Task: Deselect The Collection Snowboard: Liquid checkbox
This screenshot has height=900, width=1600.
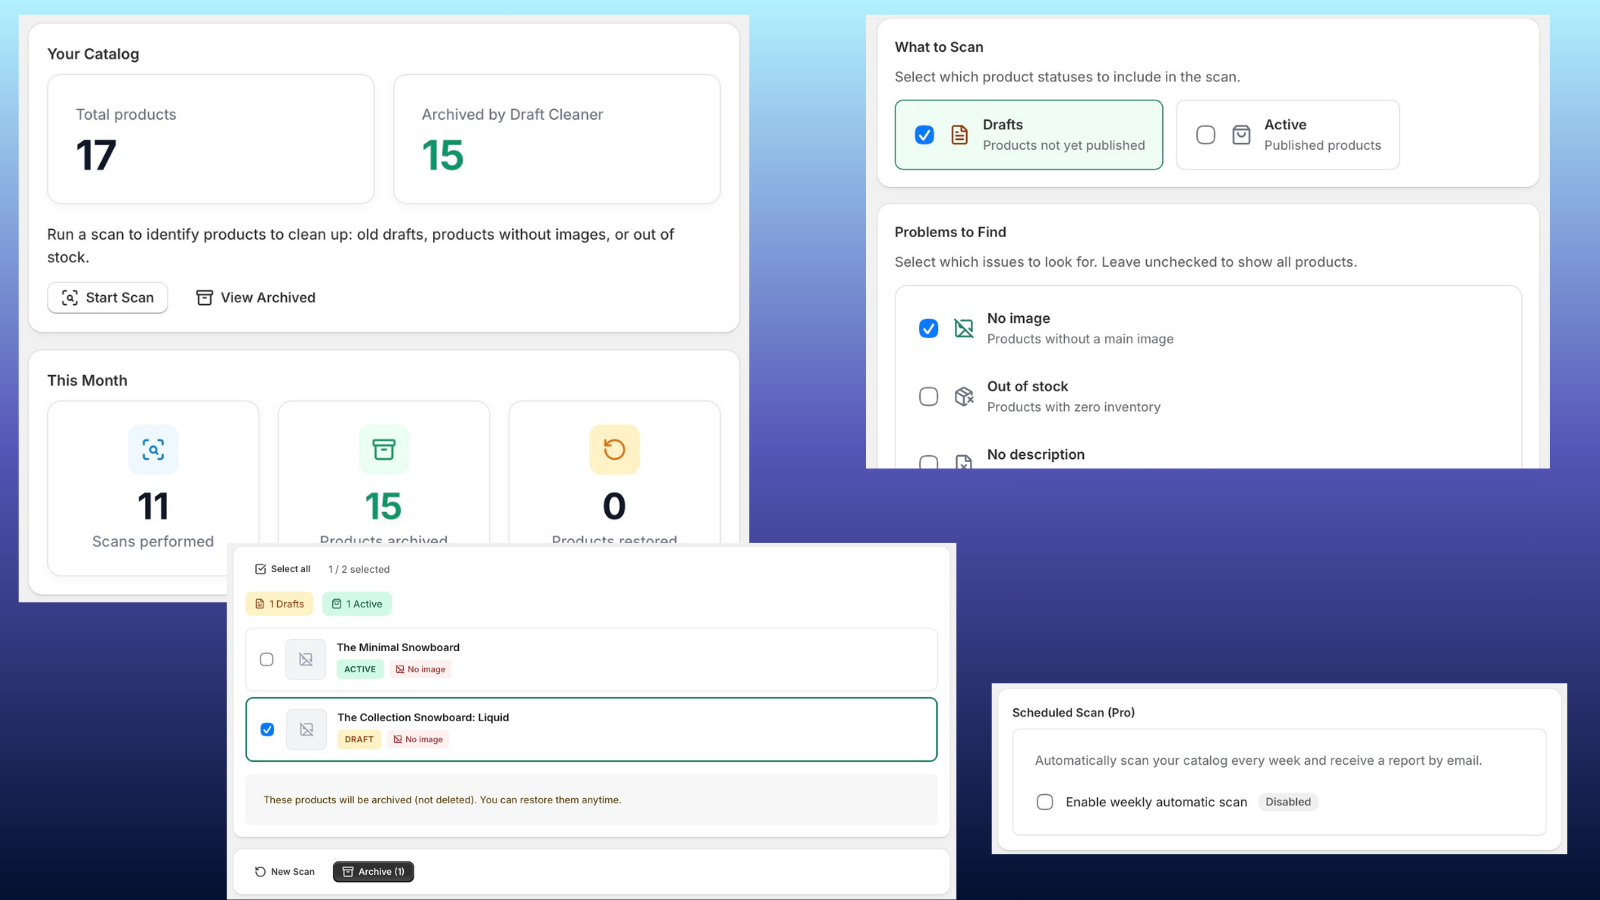Action: point(267,730)
